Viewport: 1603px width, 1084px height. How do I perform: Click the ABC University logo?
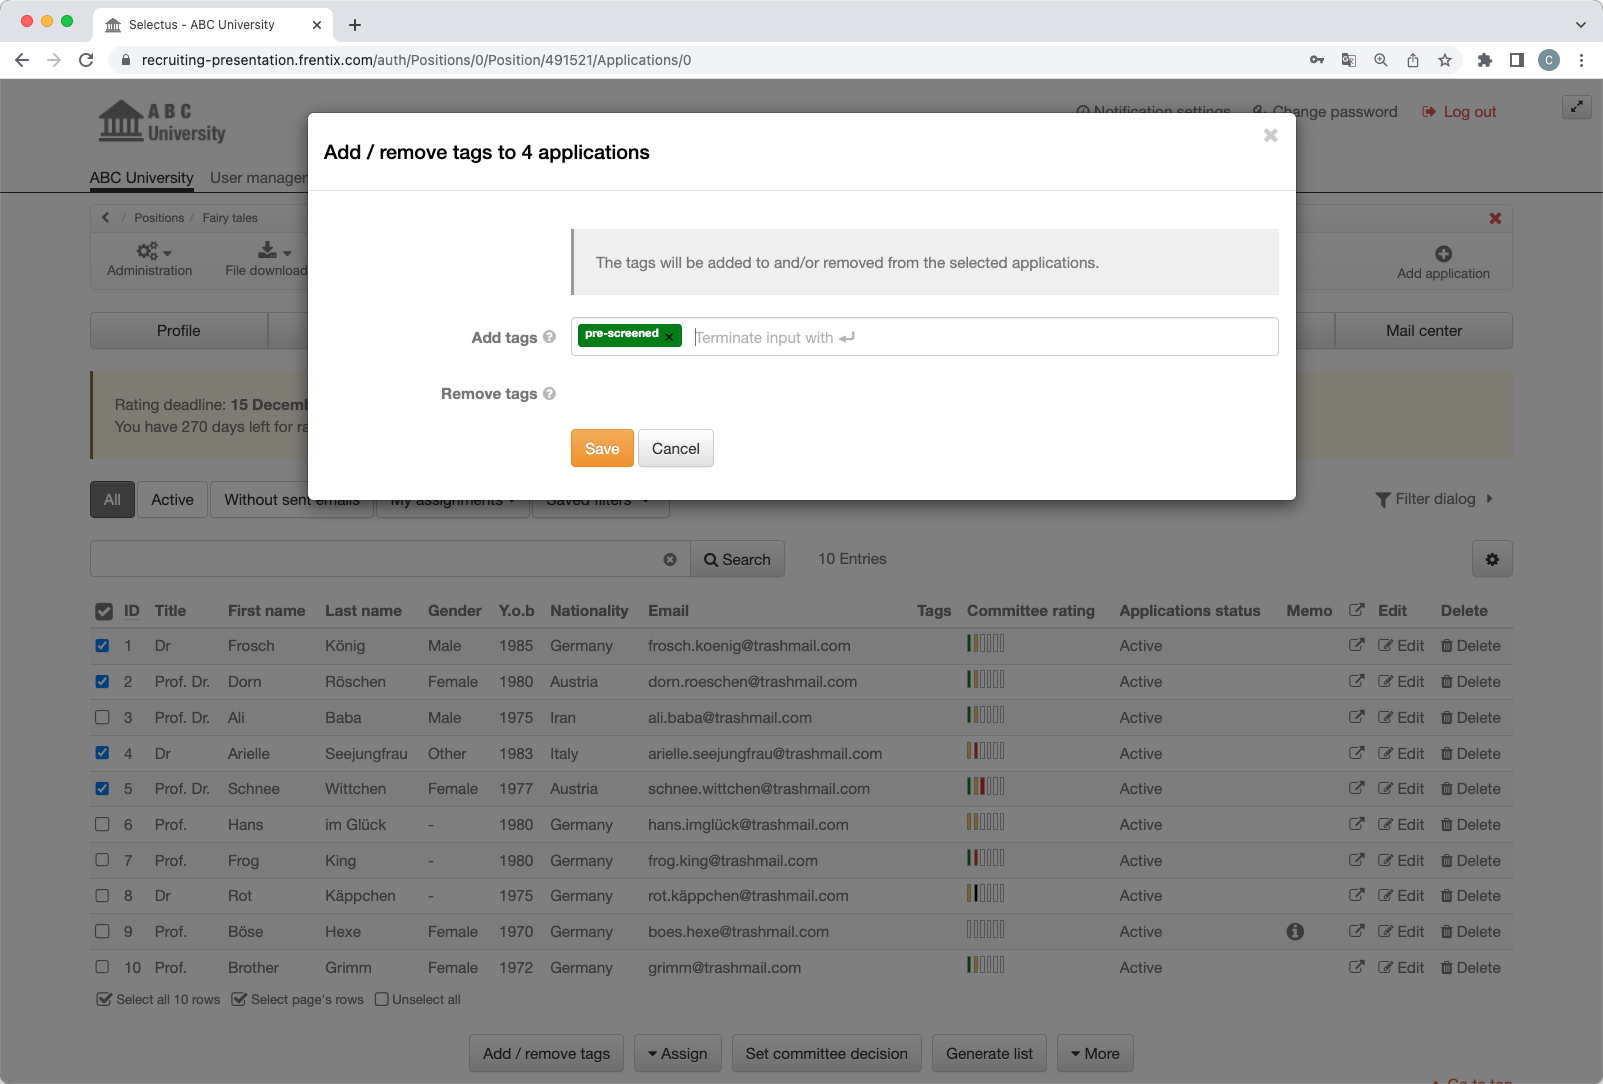[x=162, y=122]
